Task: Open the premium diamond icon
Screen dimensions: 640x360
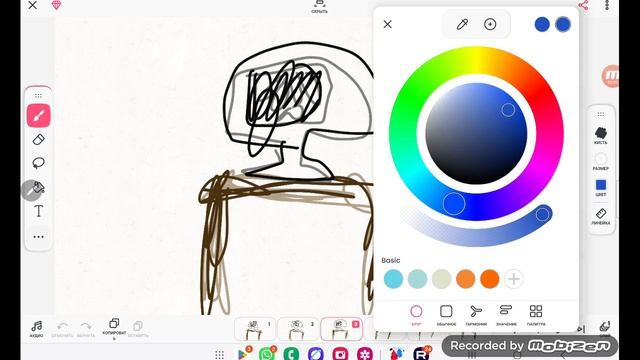Action: coord(56,5)
